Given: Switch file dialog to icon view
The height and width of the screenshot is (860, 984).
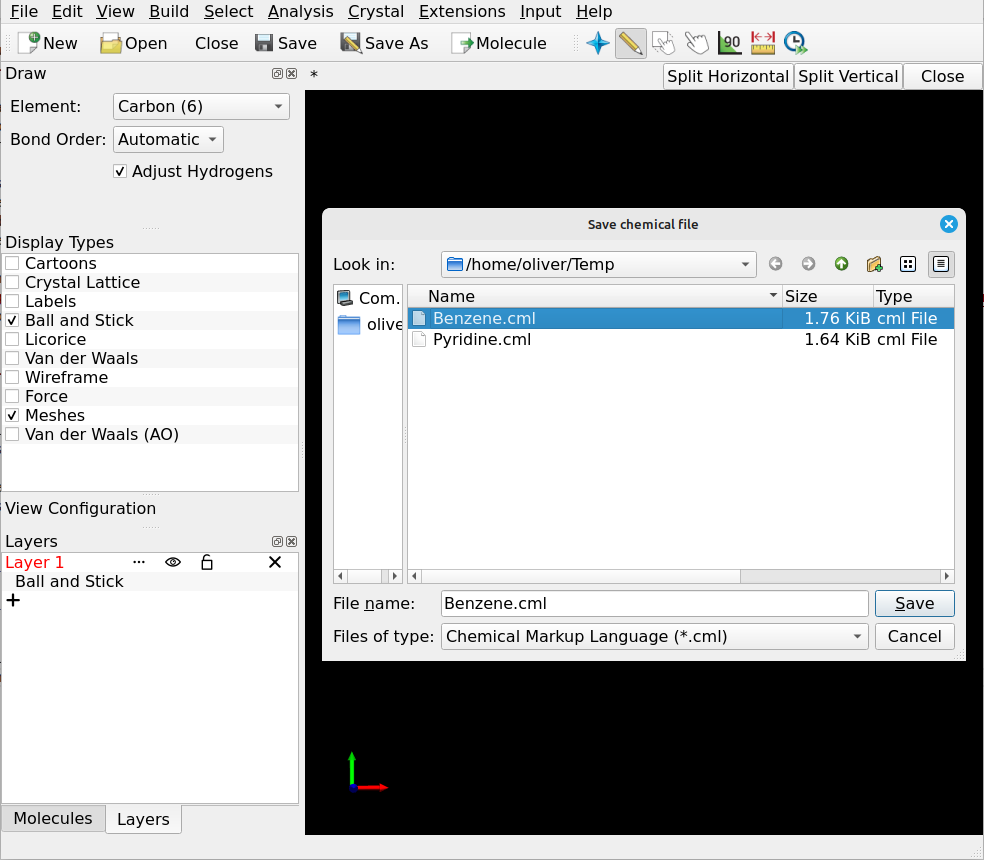Looking at the screenshot, I should pyautogui.click(x=908, y=264).
